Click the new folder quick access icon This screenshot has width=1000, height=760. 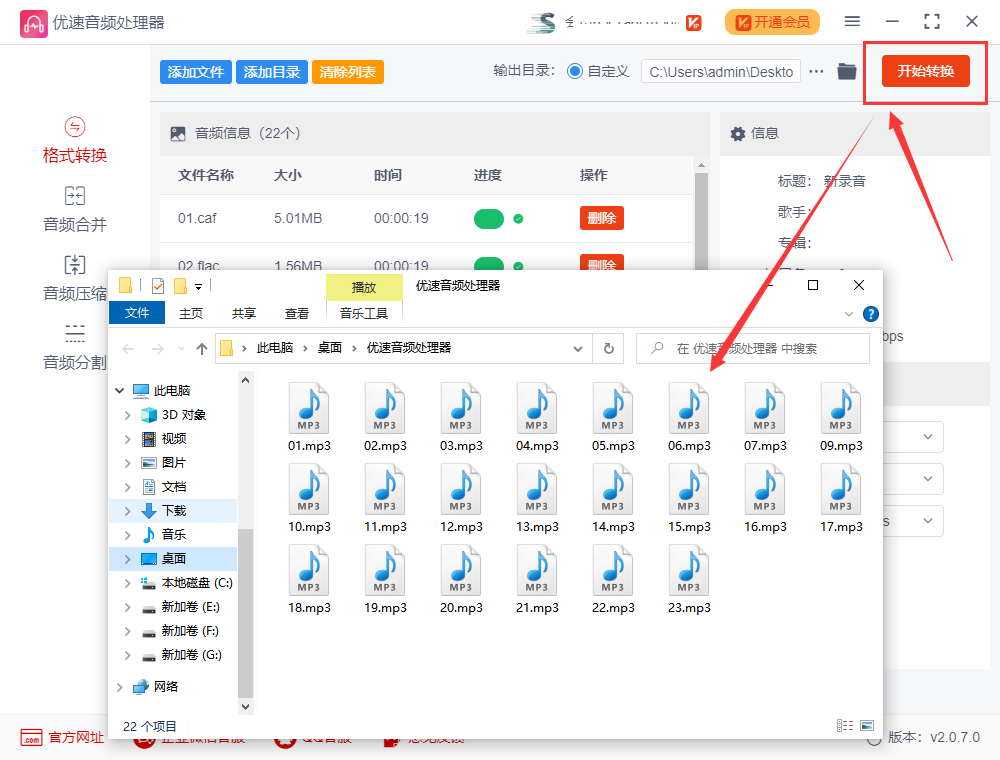click(x=180, y=286)
